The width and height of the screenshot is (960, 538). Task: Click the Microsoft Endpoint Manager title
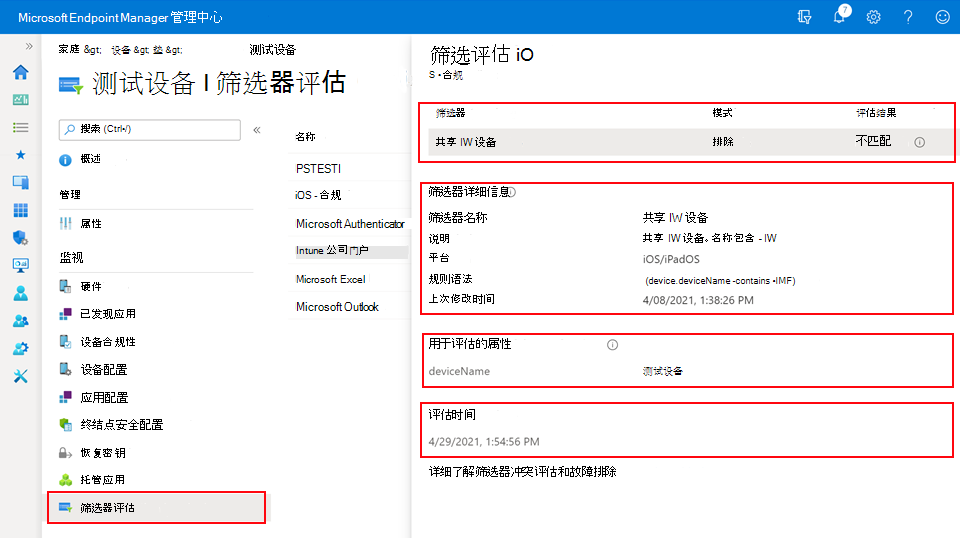click(x=120, y=17)
